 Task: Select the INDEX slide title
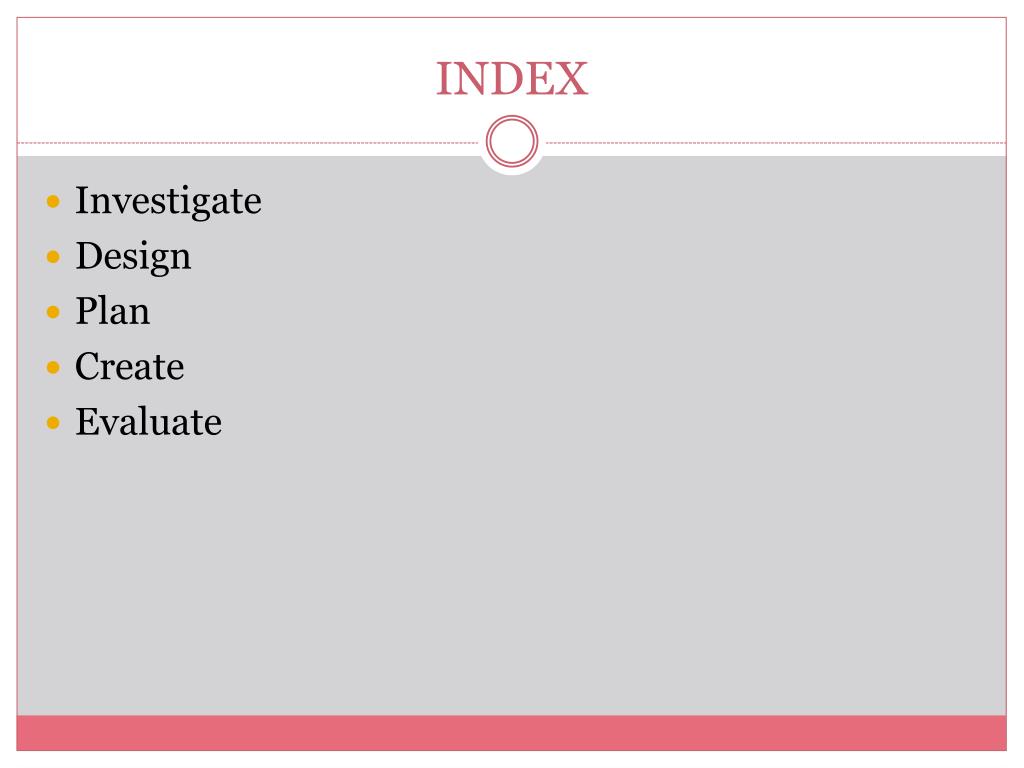pos(512,79)
